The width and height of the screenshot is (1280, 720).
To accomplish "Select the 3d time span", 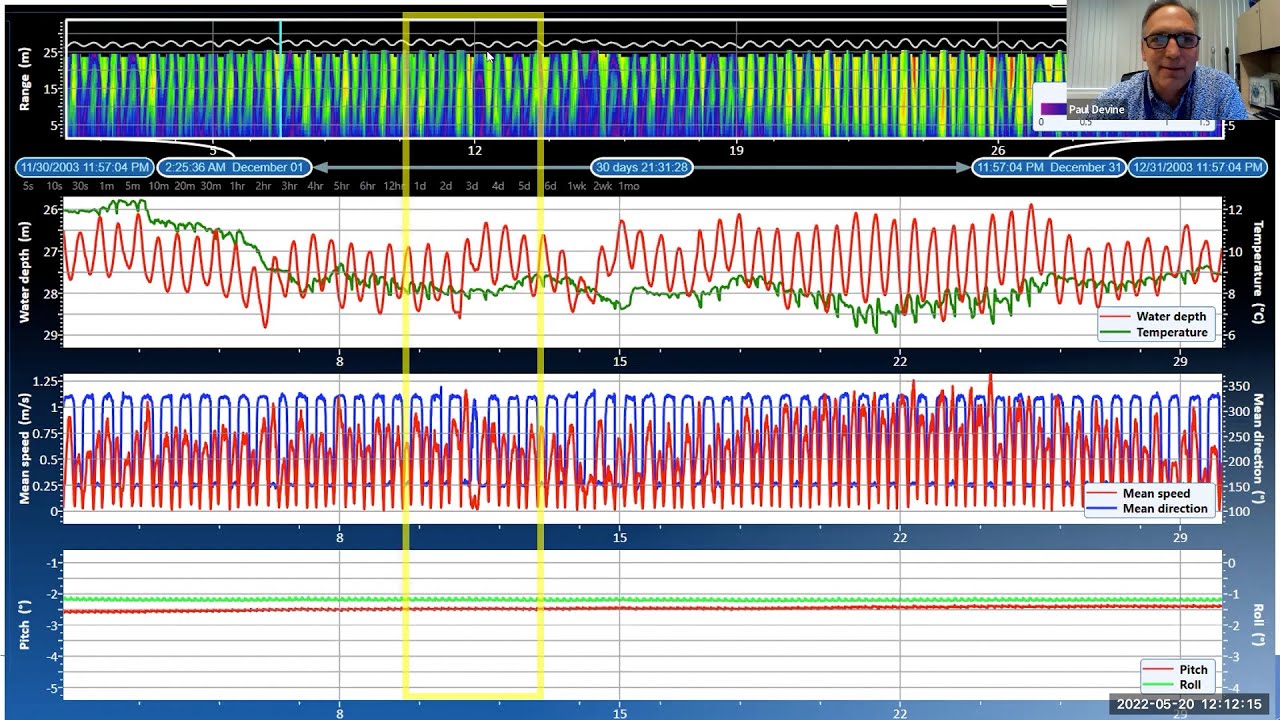I will pos(472,186).
